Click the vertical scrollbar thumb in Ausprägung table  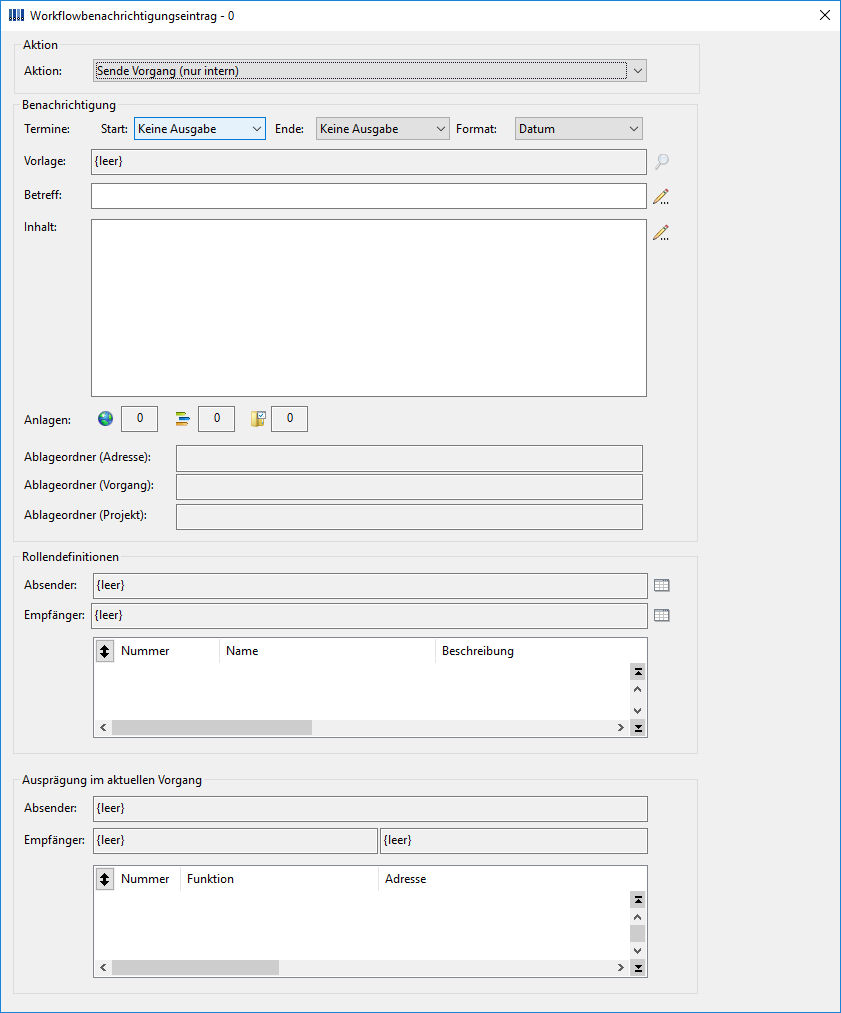click(638, 934)
